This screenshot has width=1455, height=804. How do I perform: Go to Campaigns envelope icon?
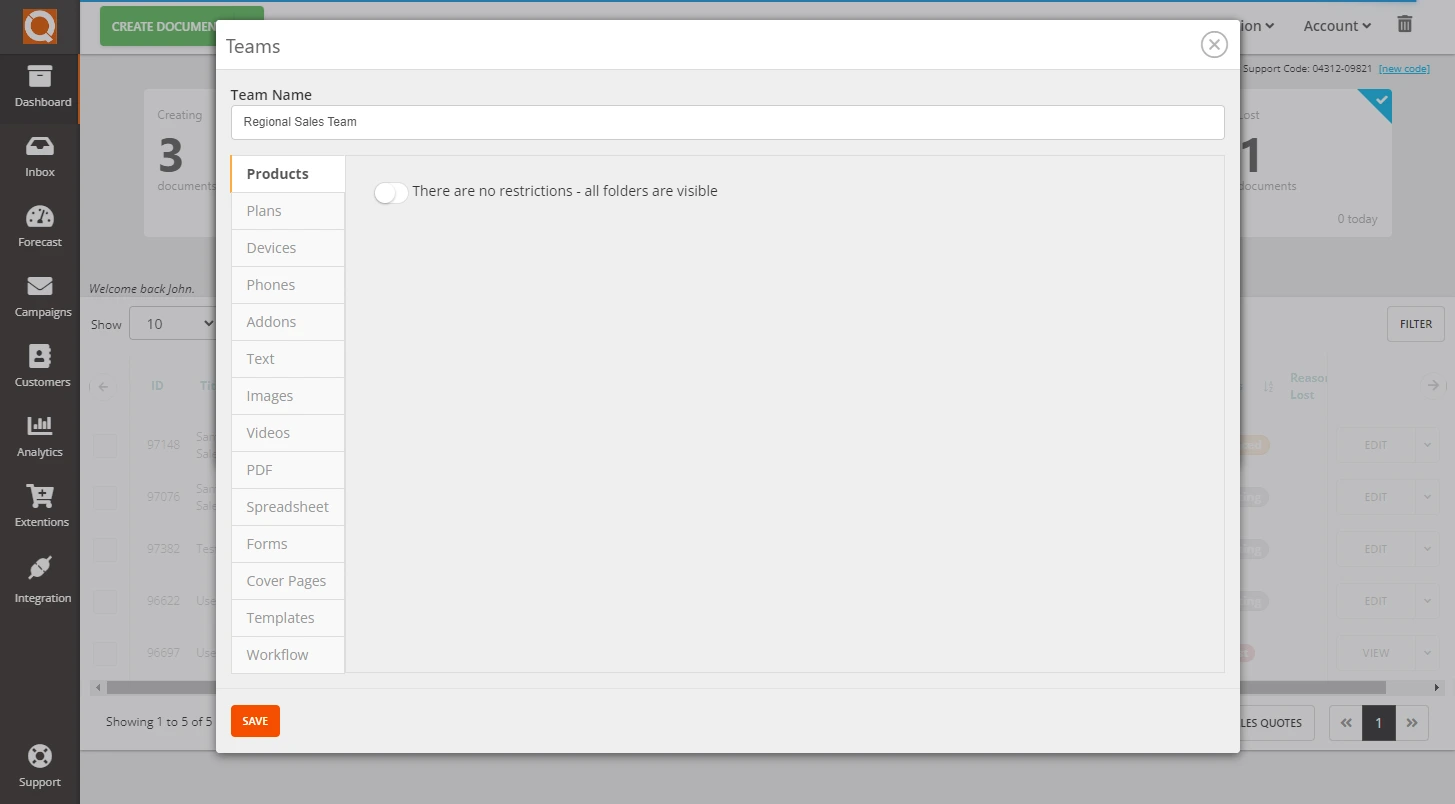[x=40, y=287]
